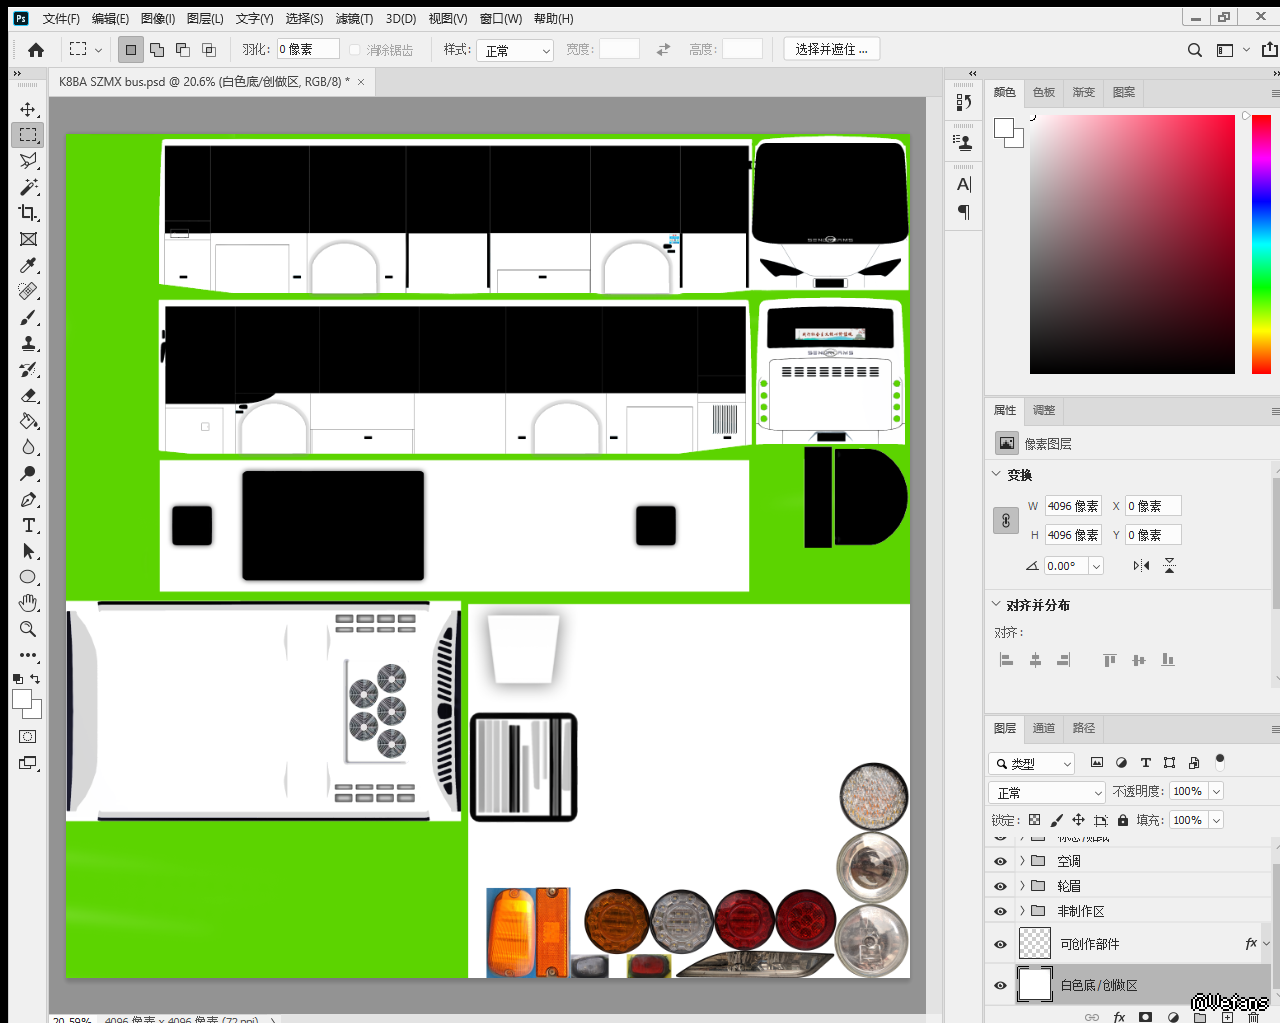Select the Zoom tool
1280x1023 pixels.
pyautogui.click(x=28, y=629)
